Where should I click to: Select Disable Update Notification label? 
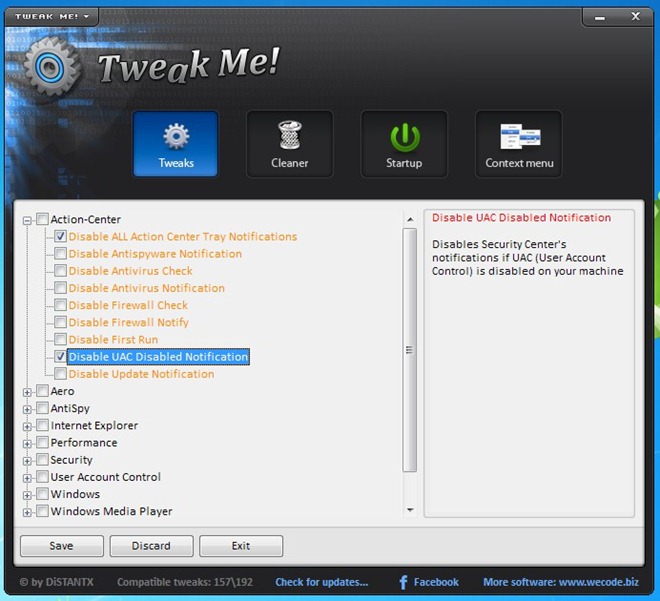[x=141, y=374]
